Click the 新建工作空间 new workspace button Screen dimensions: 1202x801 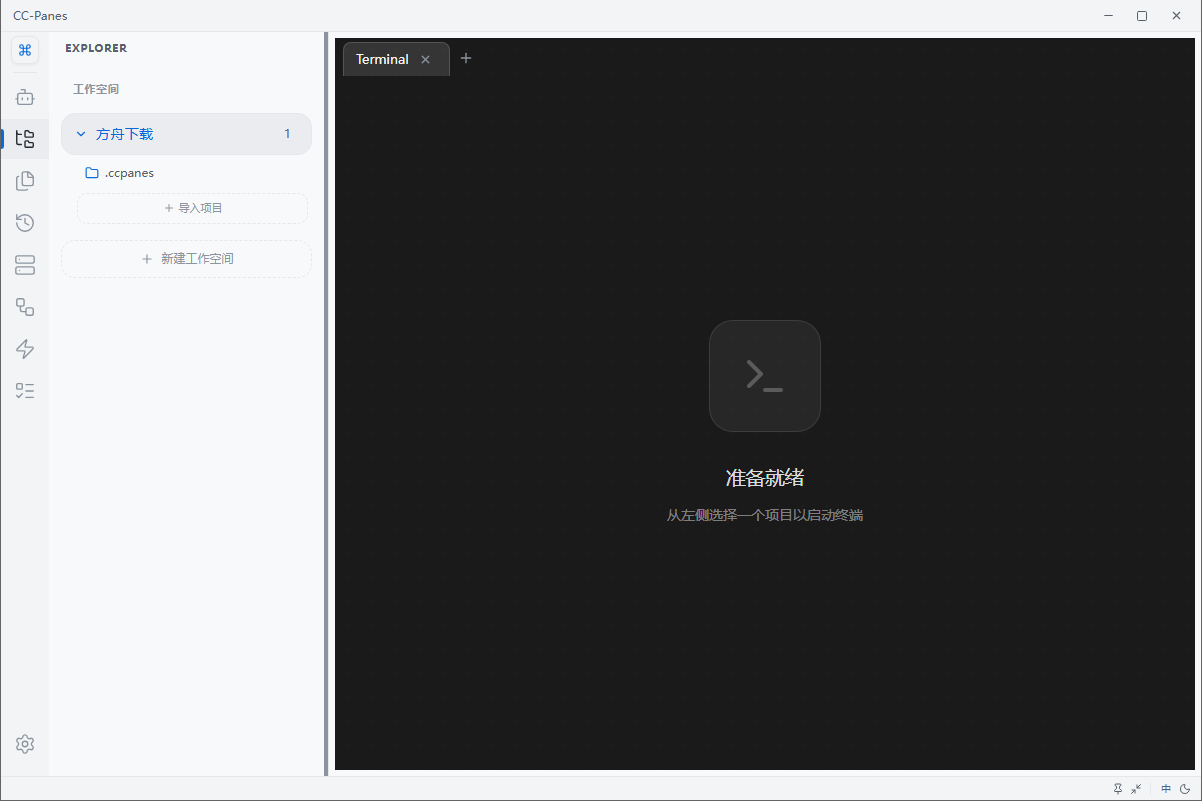tap(186, 258)
